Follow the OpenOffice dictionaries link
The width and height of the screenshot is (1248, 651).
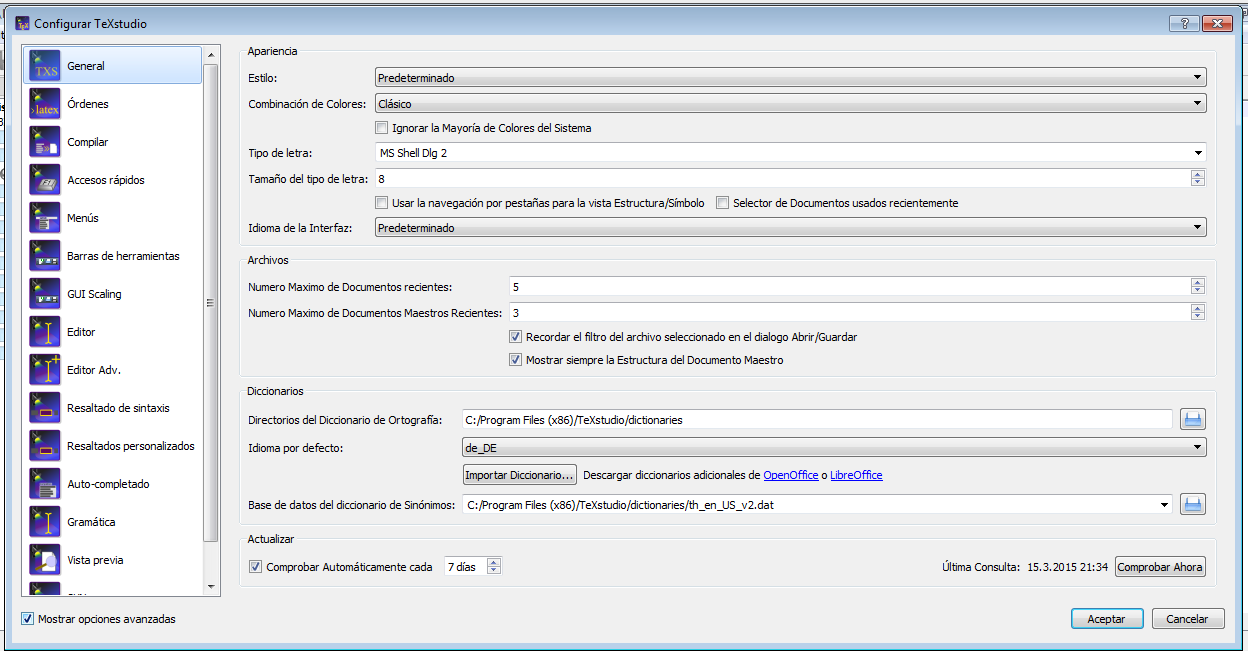pyautogui.click(x=791, y=475)
